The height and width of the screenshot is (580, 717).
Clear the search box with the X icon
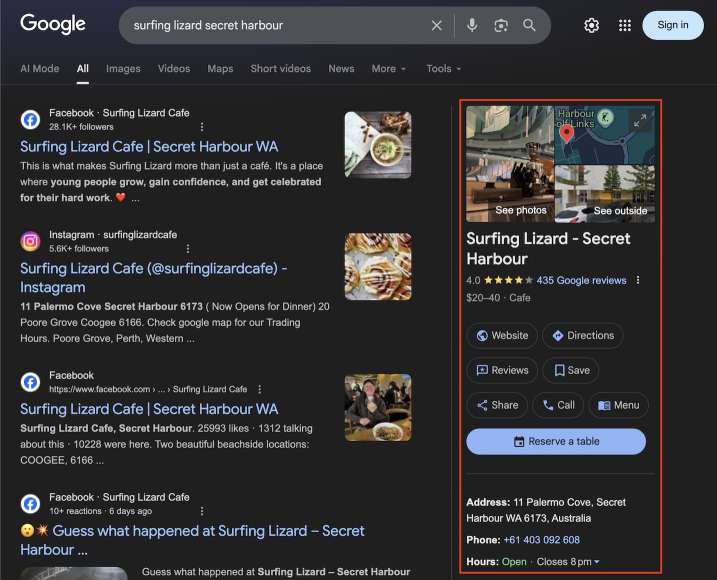tap(436, 25)
